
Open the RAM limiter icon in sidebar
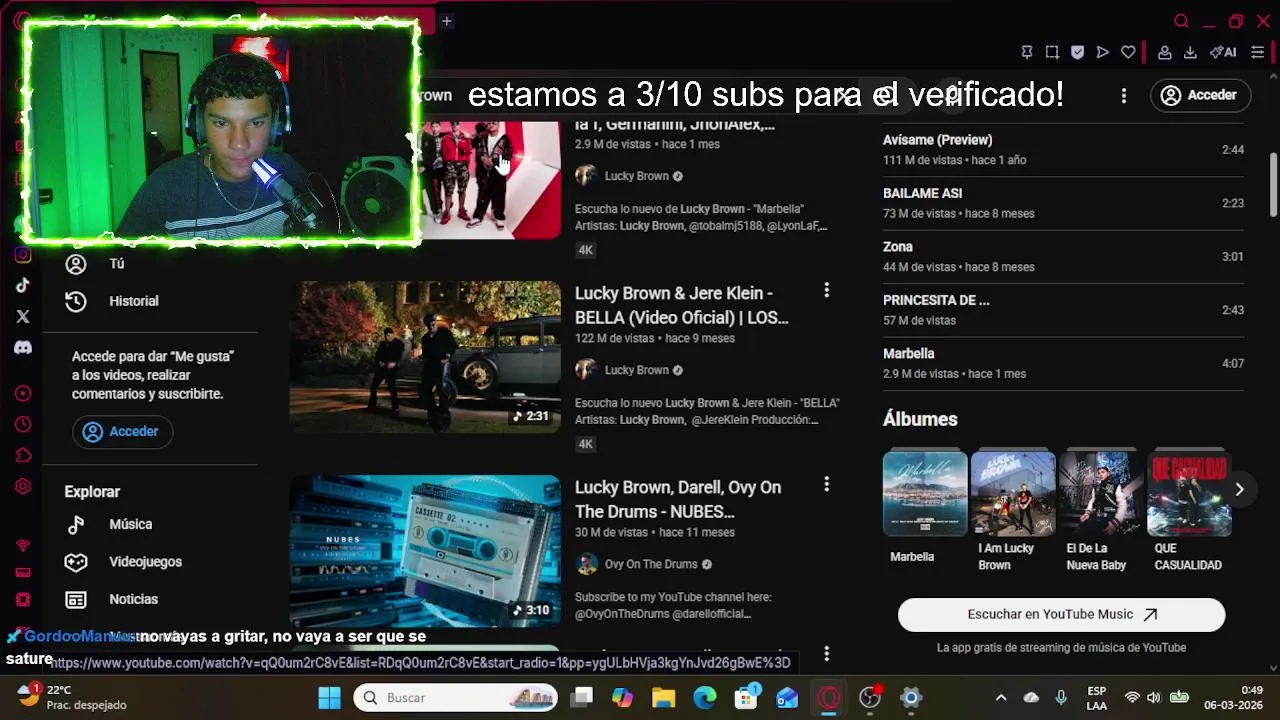click(x=23, y=573)
